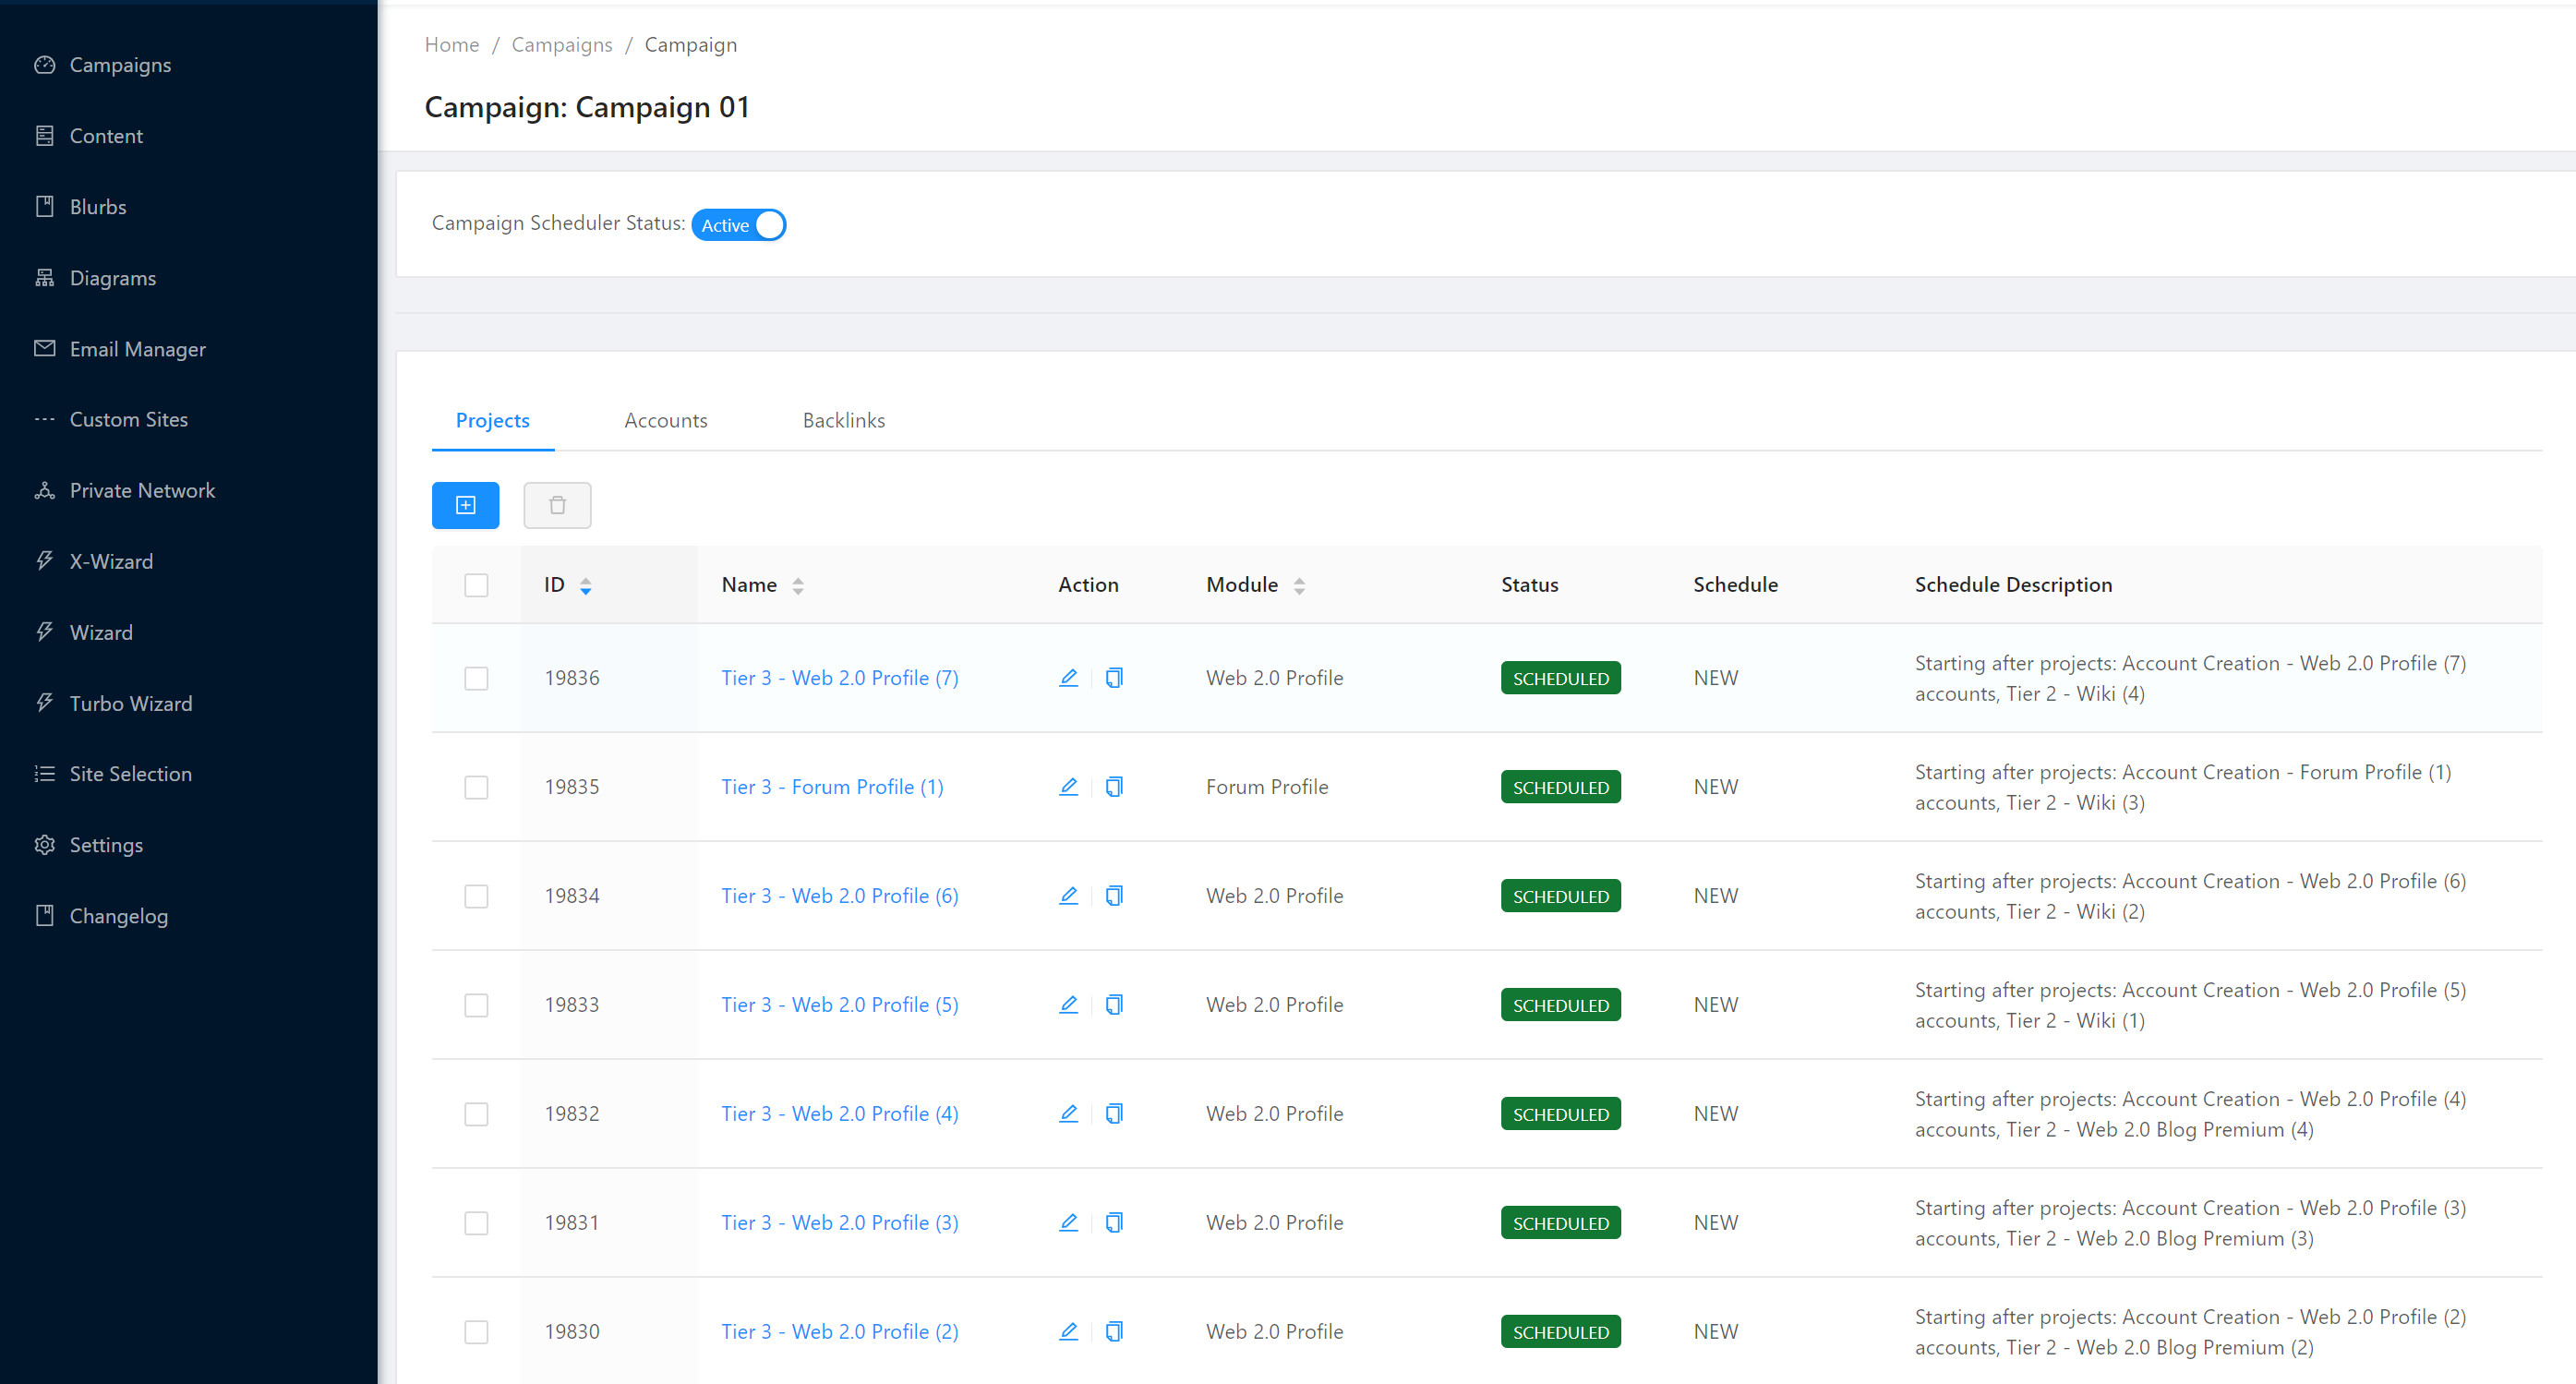
Task: Open Turbo Wizard in sidebar
Action: [x=130, y=703]
